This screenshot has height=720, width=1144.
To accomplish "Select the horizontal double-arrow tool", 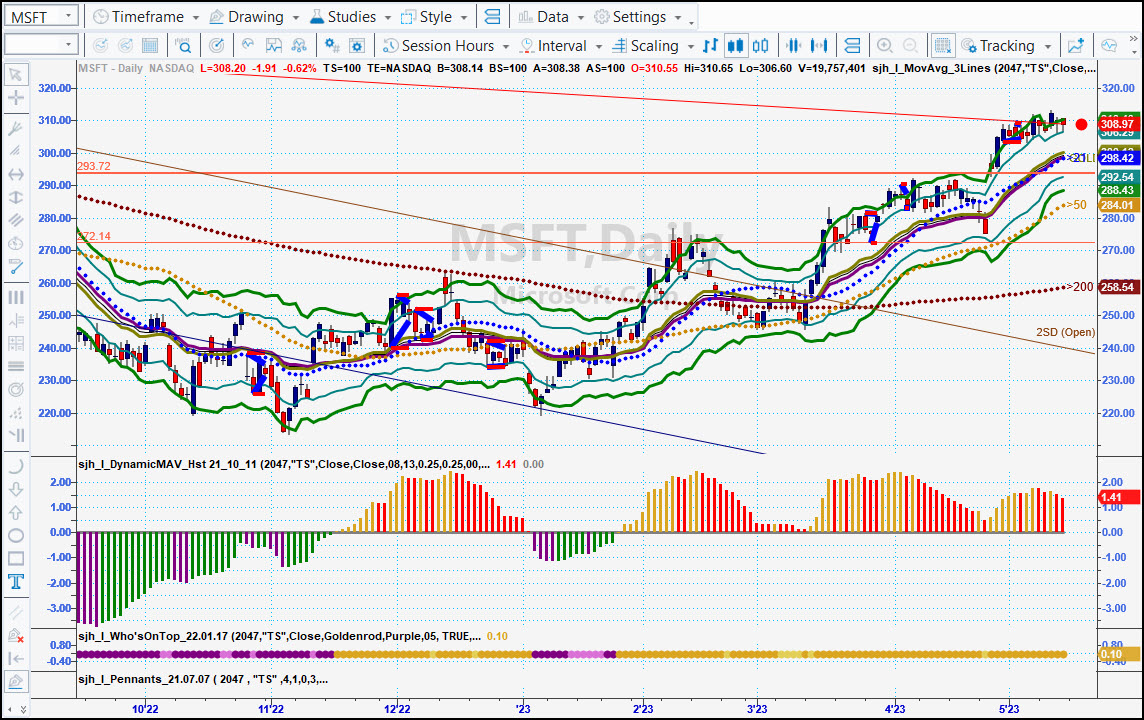I will click(x=15, y=174).
